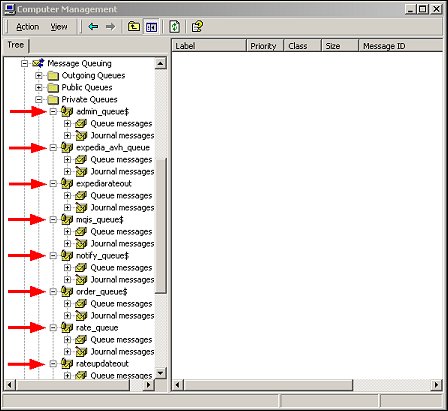This screenshot has height=411, width=448.
Task: Collapse the mqis_queue$ node
Action: (x=53, y=219)
